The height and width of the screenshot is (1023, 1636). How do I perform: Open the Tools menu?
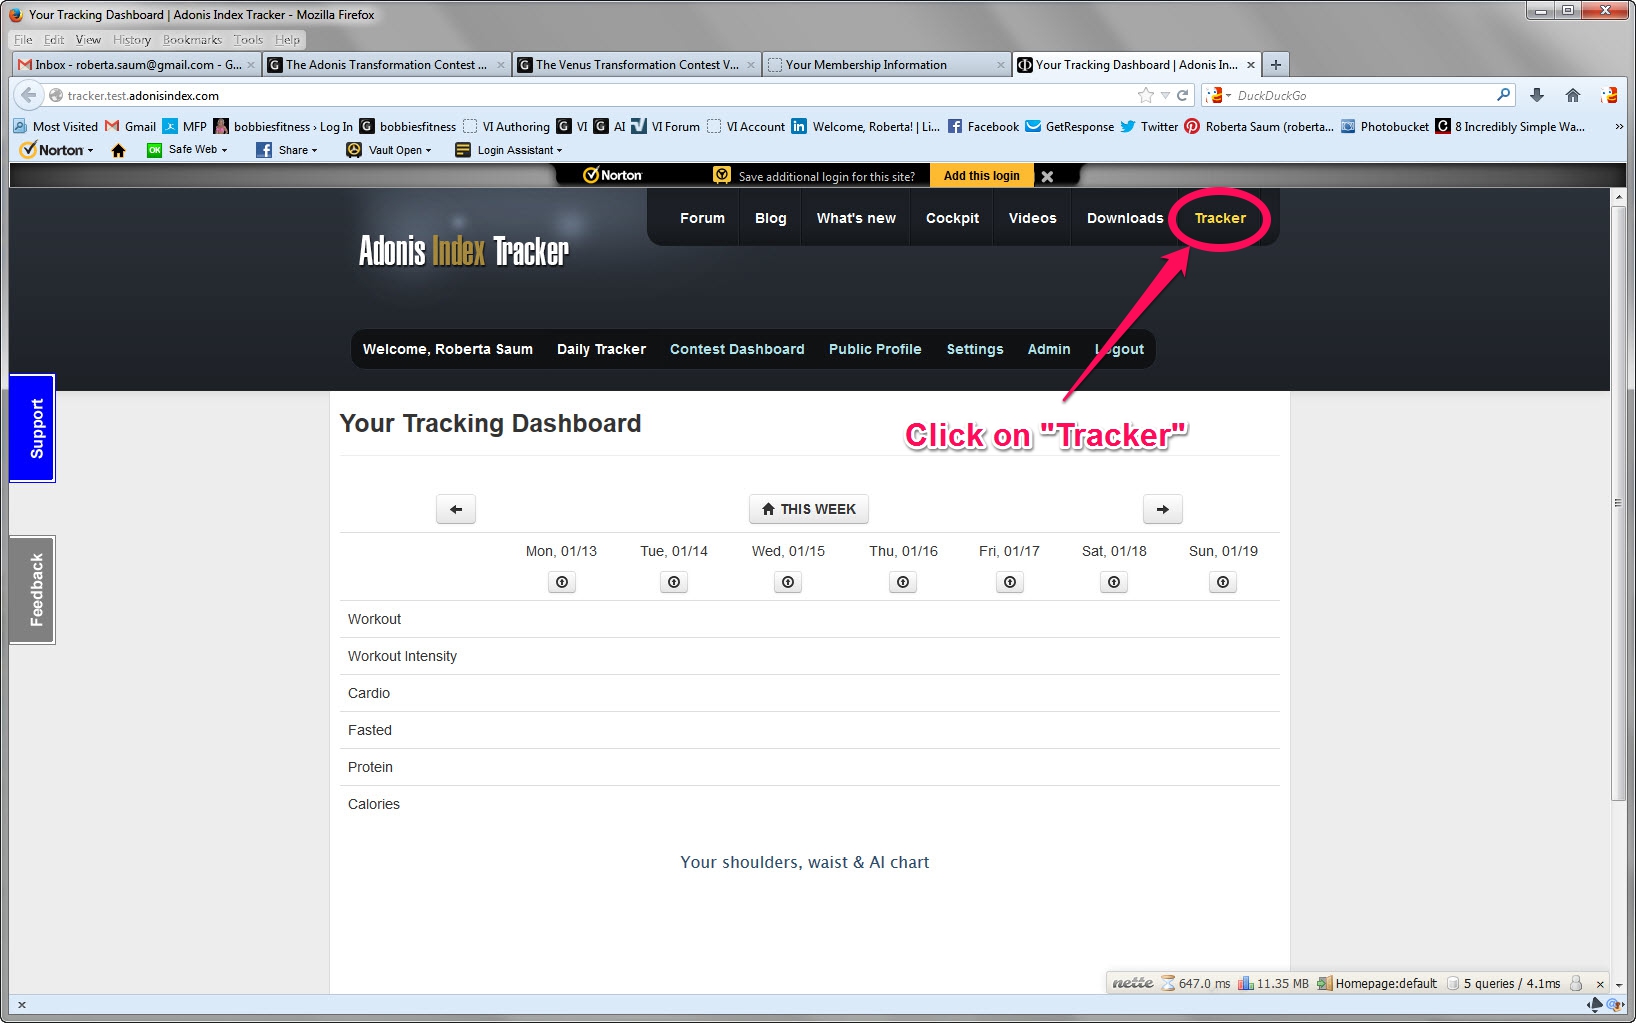tap(248, 40)
